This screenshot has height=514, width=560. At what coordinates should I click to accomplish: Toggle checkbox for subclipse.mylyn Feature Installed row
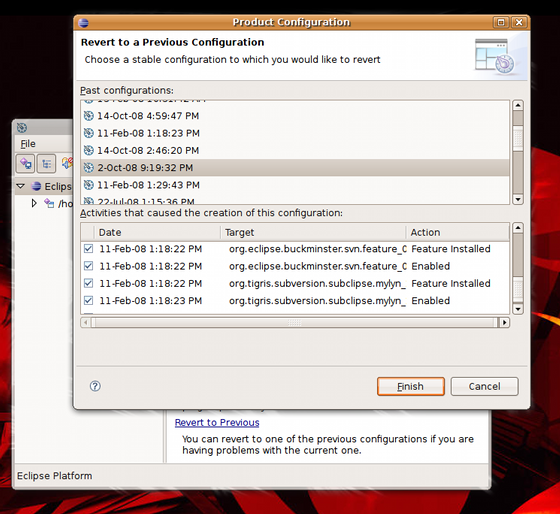(x=88, y=283)
